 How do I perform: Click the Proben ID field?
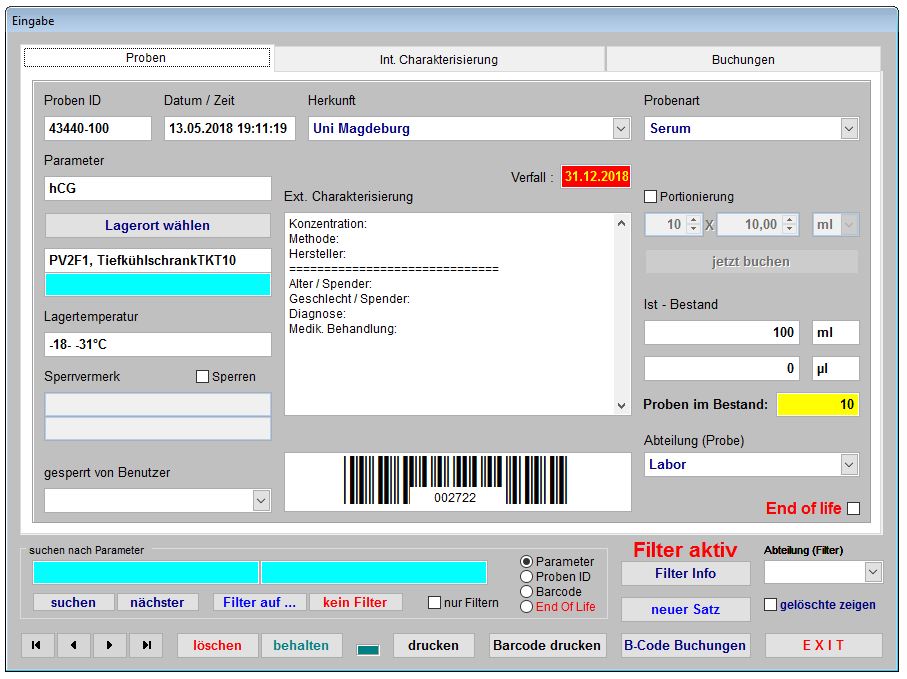(98, 128)
